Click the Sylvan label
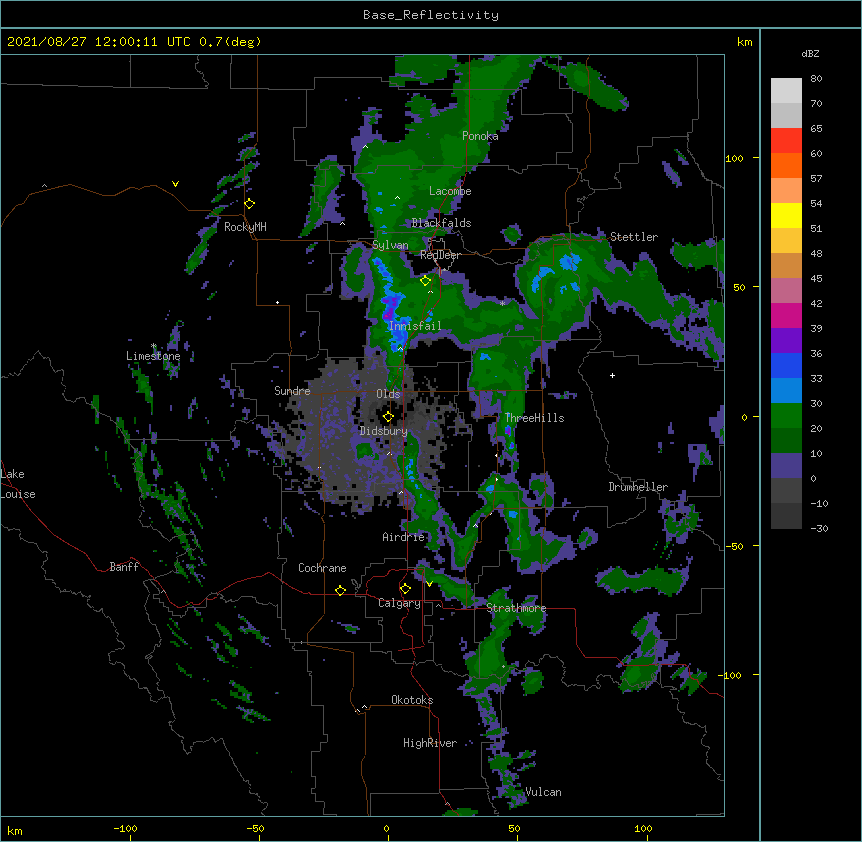This screenshot has width=862, height=842. click(x=390, y=245)
